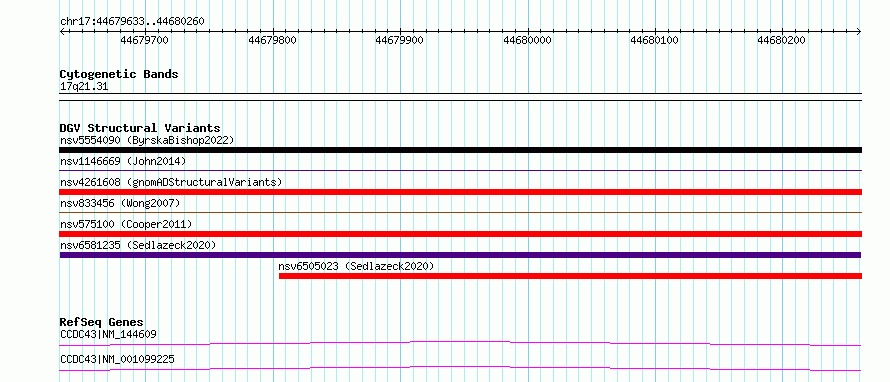Click the RefSeq Genes track heading
Image resolution: width=890 pixels, height=382 pixels.
pyautogui.click(x=102, y=322)
